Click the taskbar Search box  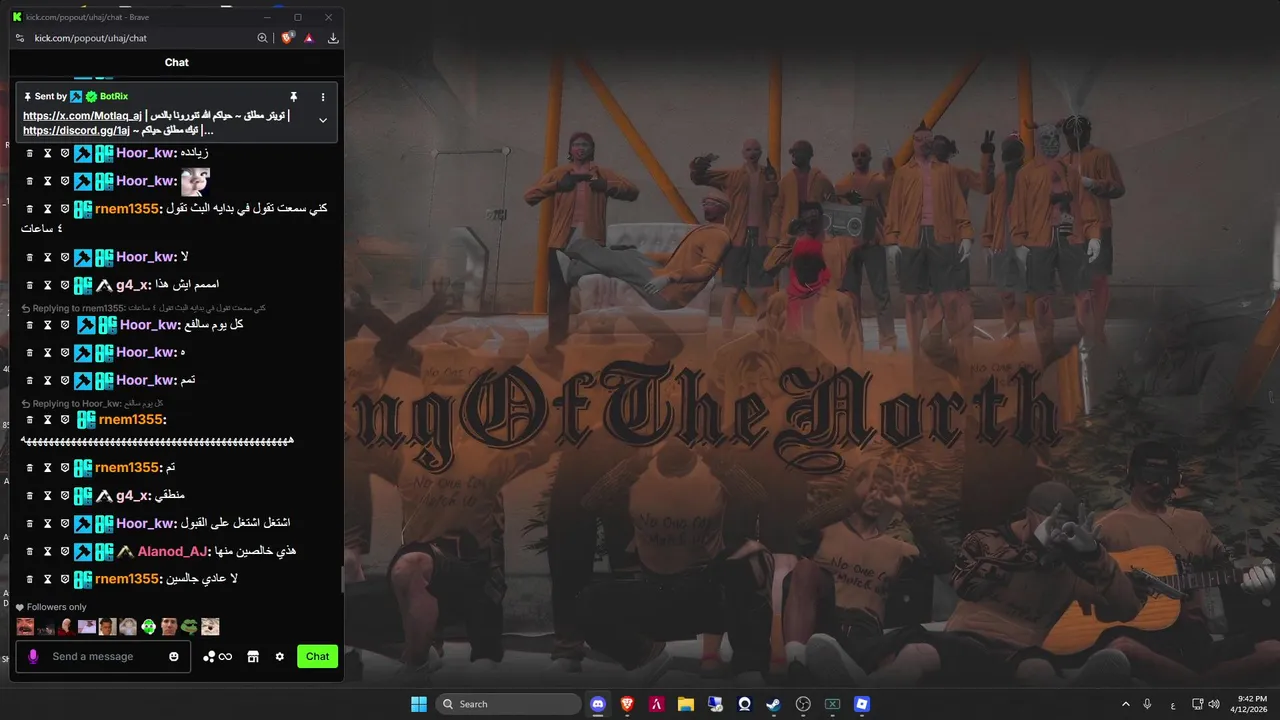click(510, 704)
